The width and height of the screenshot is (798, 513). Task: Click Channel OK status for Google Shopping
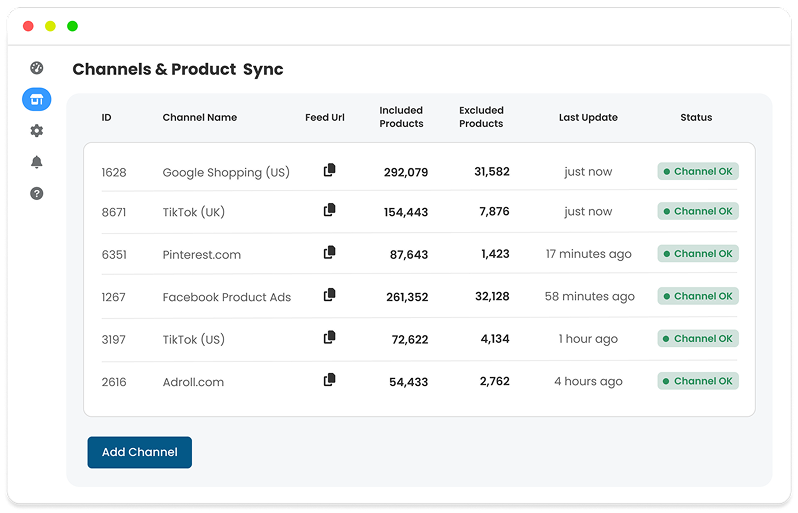tap(697, 171)
